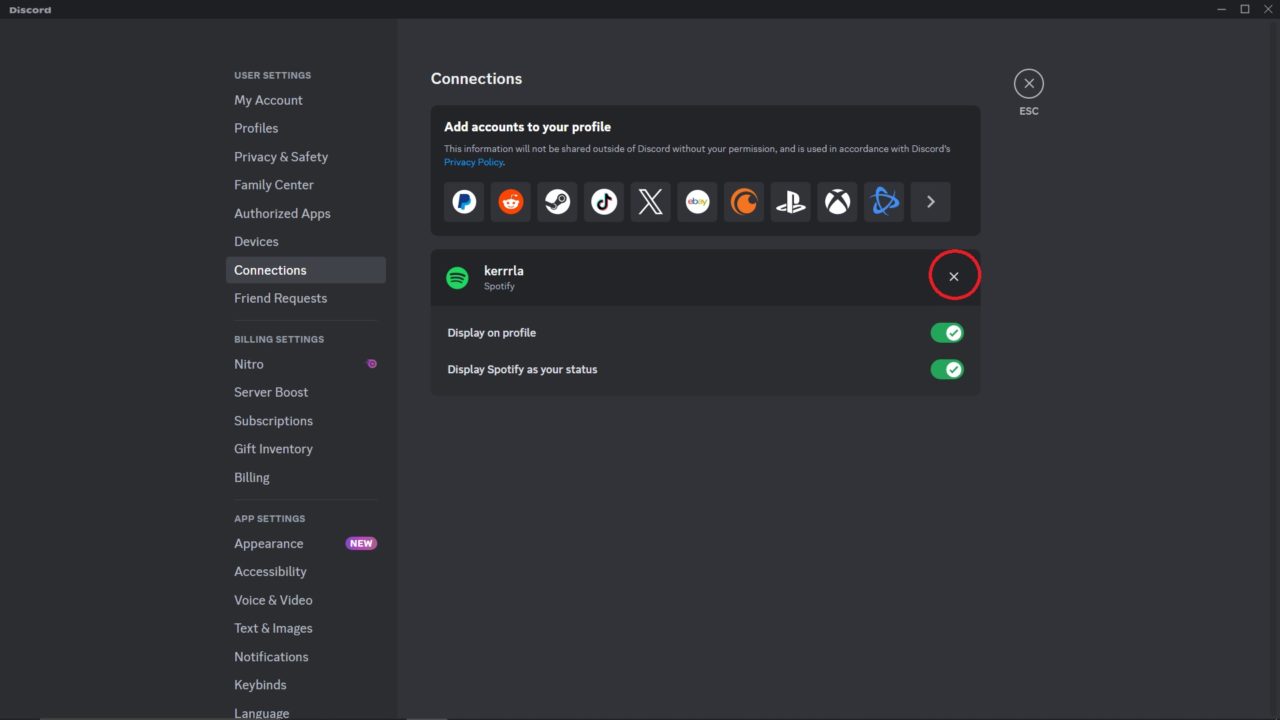The image size is (1280, 720).
Task: Connect an Xbox account
Action: point(837,201)
